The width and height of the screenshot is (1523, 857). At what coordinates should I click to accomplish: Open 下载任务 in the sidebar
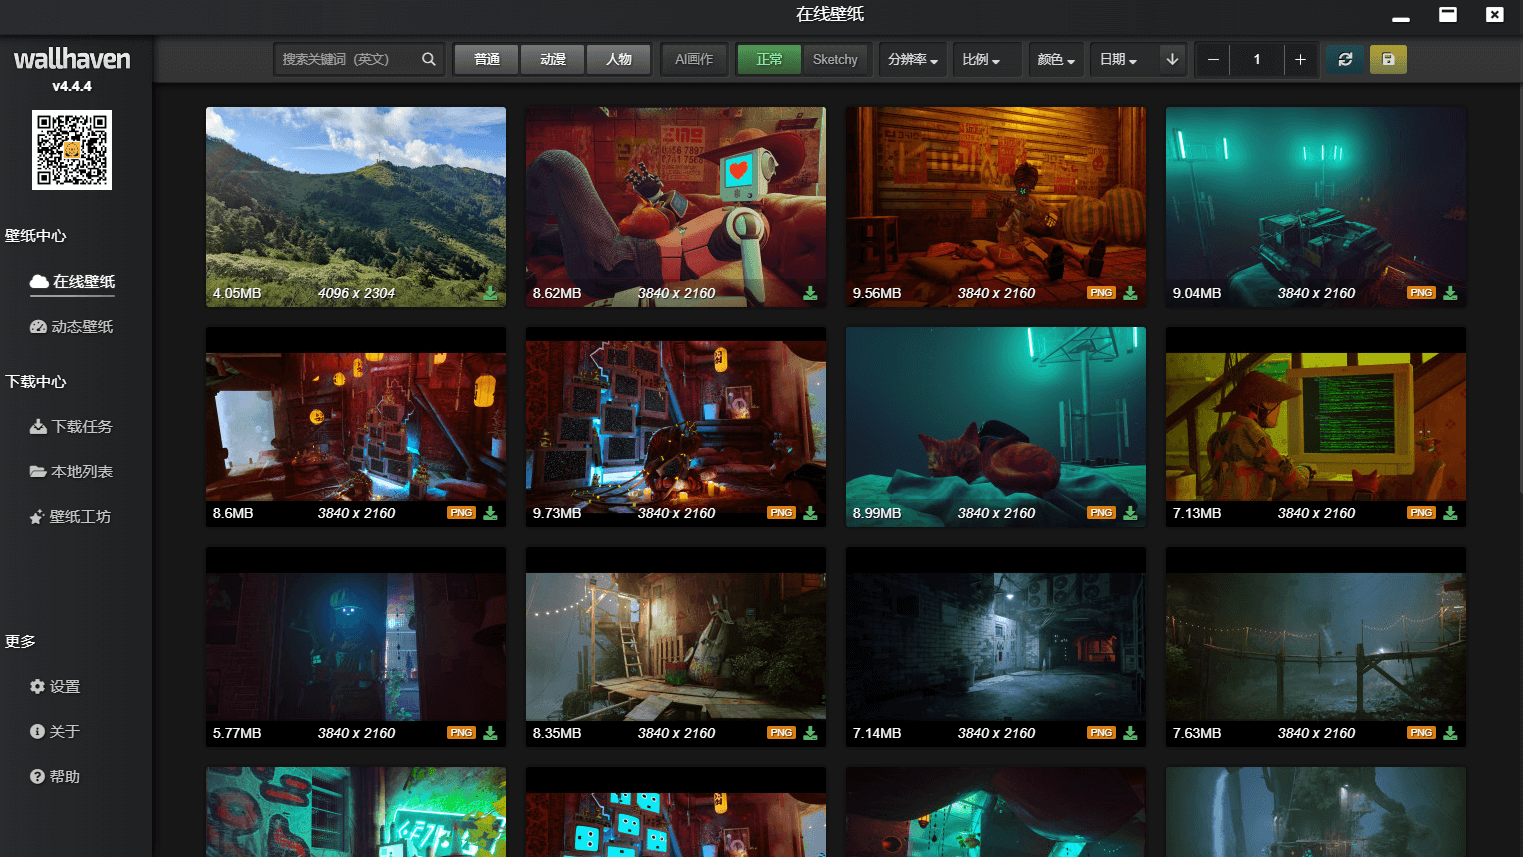click(x=72, y=426)
